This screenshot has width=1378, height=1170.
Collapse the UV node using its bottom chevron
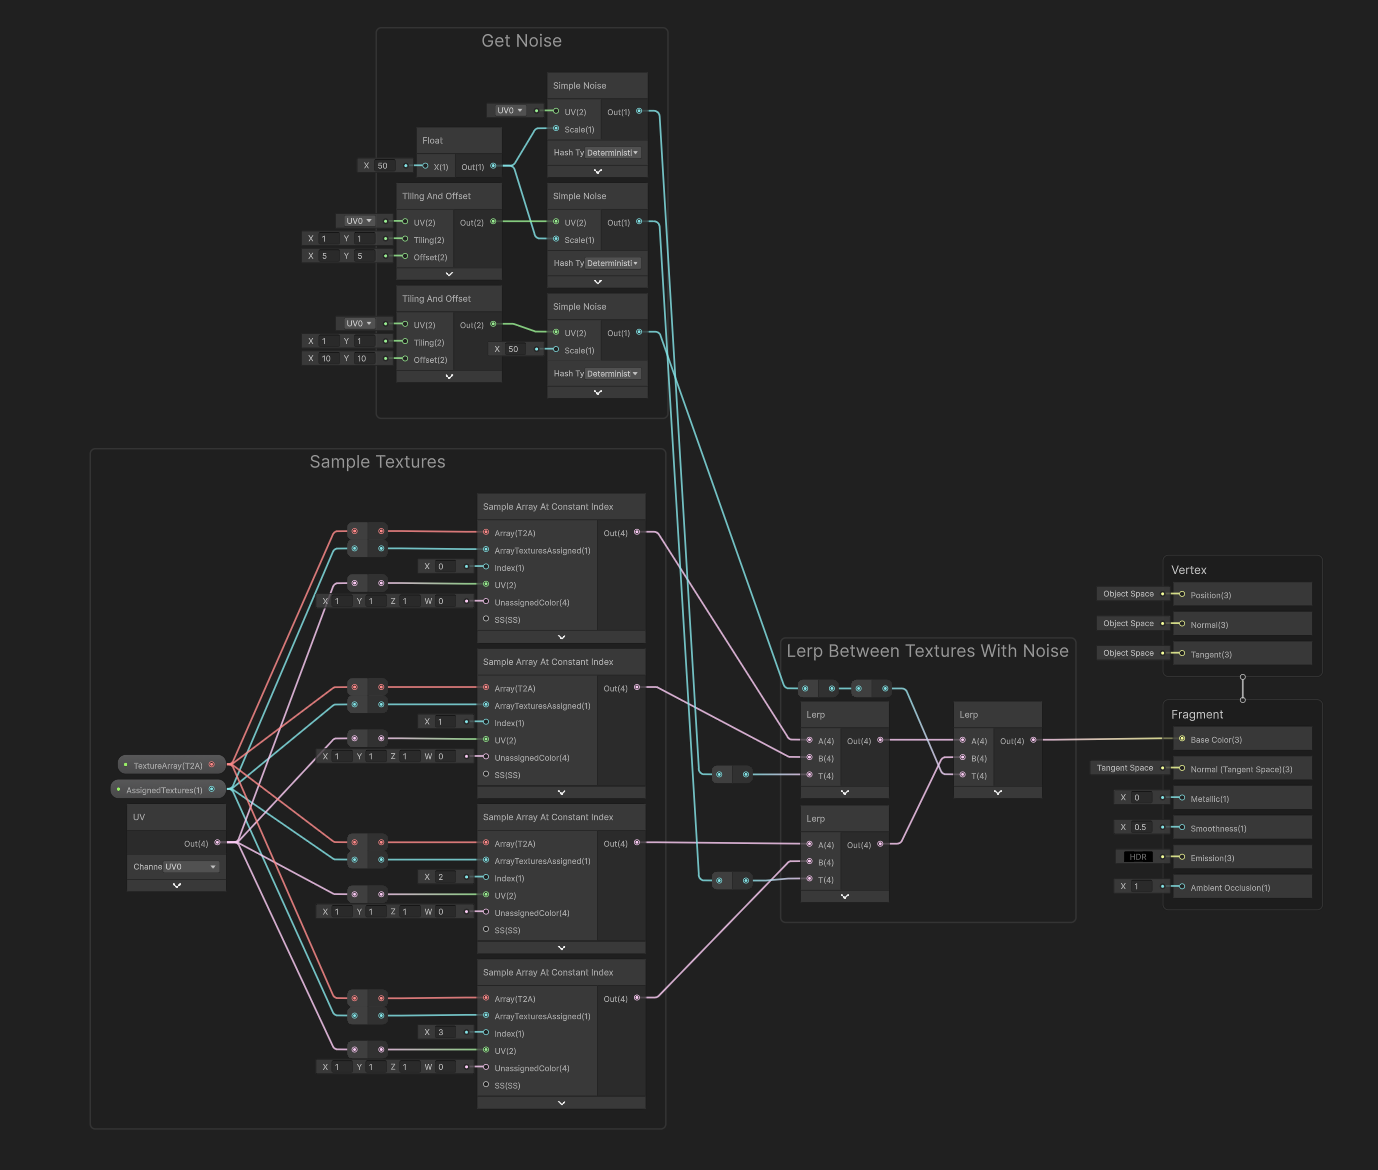pos(176,885)
